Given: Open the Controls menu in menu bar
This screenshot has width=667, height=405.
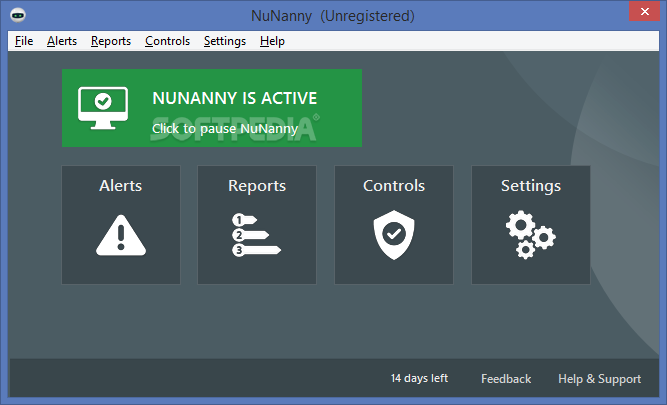Looking at the screenshot, I should click(x=168, y=41).
